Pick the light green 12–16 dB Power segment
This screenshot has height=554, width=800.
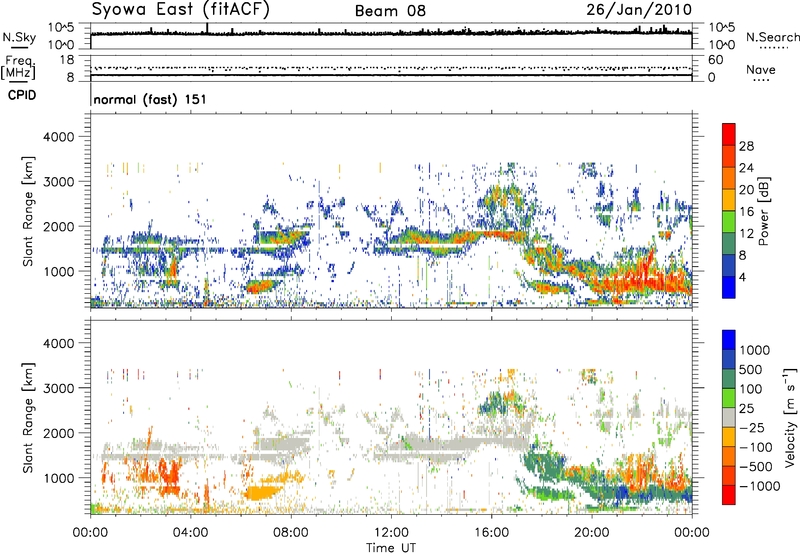pyautogui.click(x=729, y=222)
